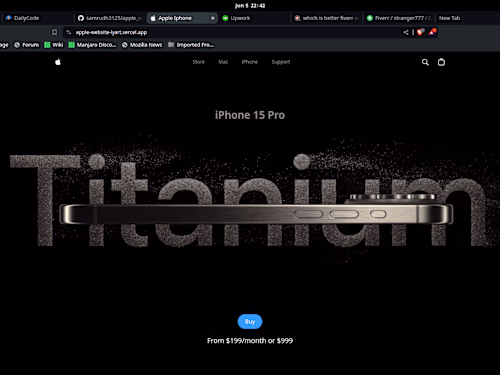This screenshot has height=375, width=500.
Task: Open the Brave Rewards triangle icon
Action: coord(432,32)
